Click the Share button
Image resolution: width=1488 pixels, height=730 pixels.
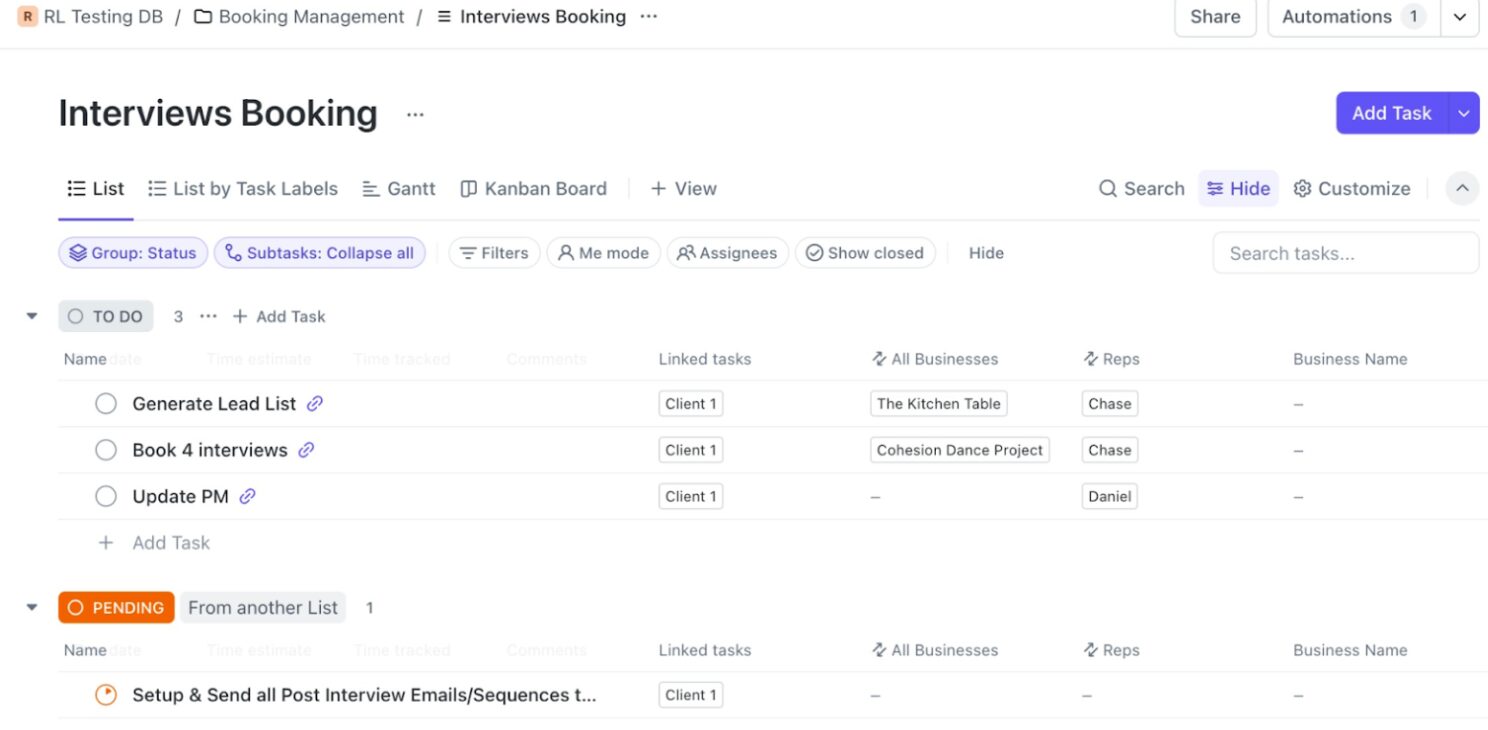[1215, 17]
